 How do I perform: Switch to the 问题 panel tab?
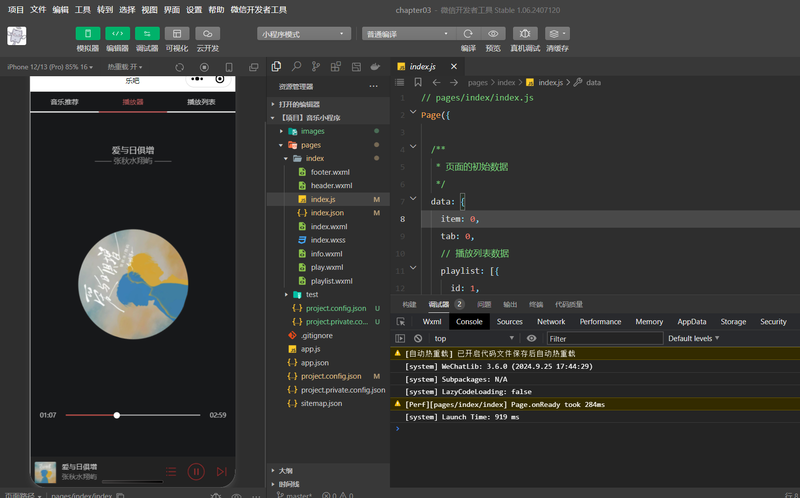pyautogui.click(x=484, y=304)
